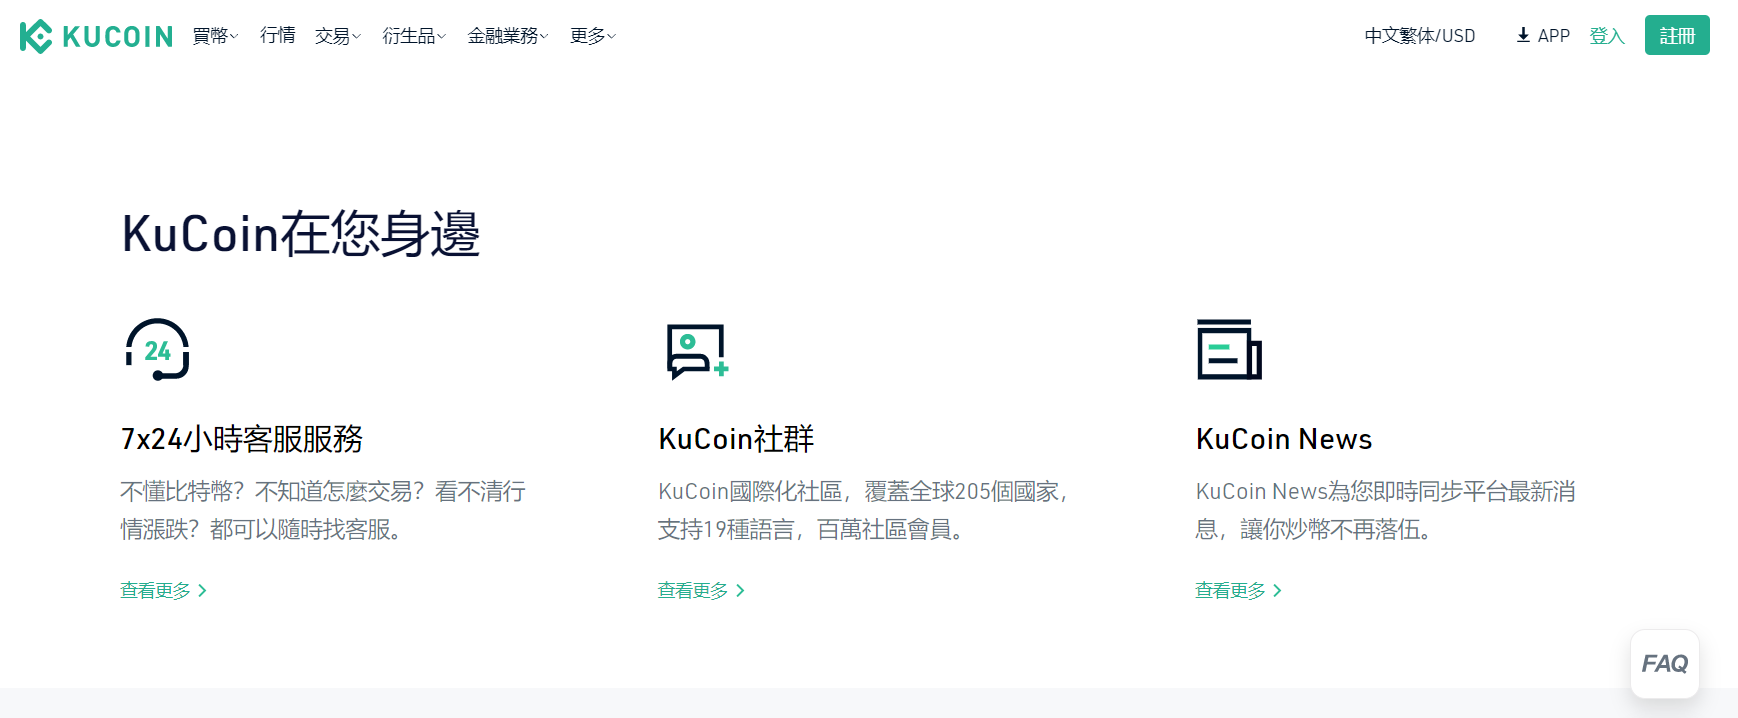Click the KuCoin logo

tap(96, 36)
